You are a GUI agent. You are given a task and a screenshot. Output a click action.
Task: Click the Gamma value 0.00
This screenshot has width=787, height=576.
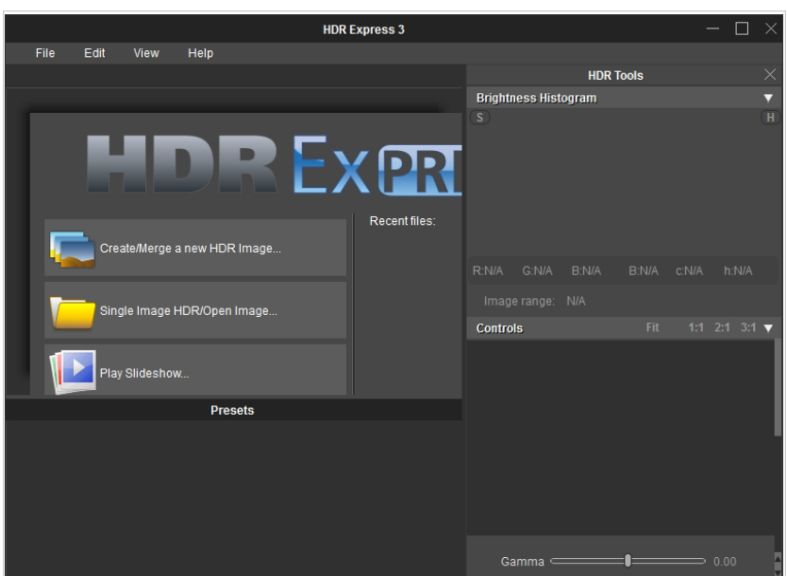coord(725,561)
